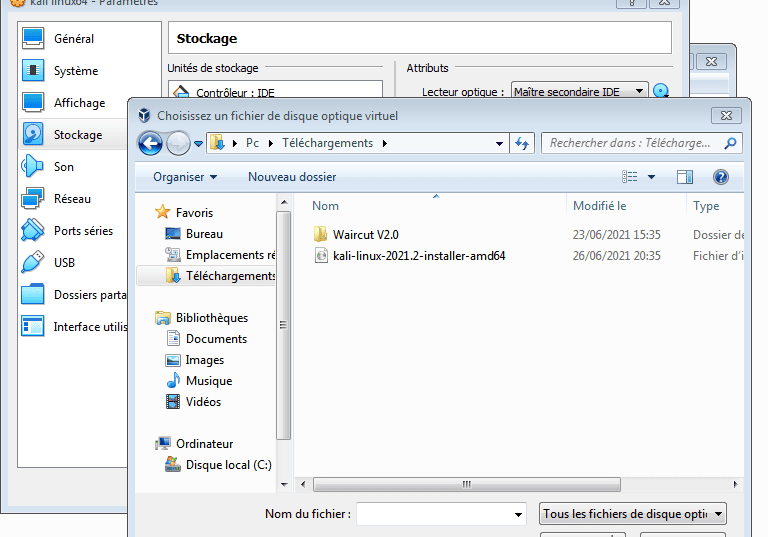Open view options dropdown arrow
Screen dimensions: 768x537
(x=651, y=177)
